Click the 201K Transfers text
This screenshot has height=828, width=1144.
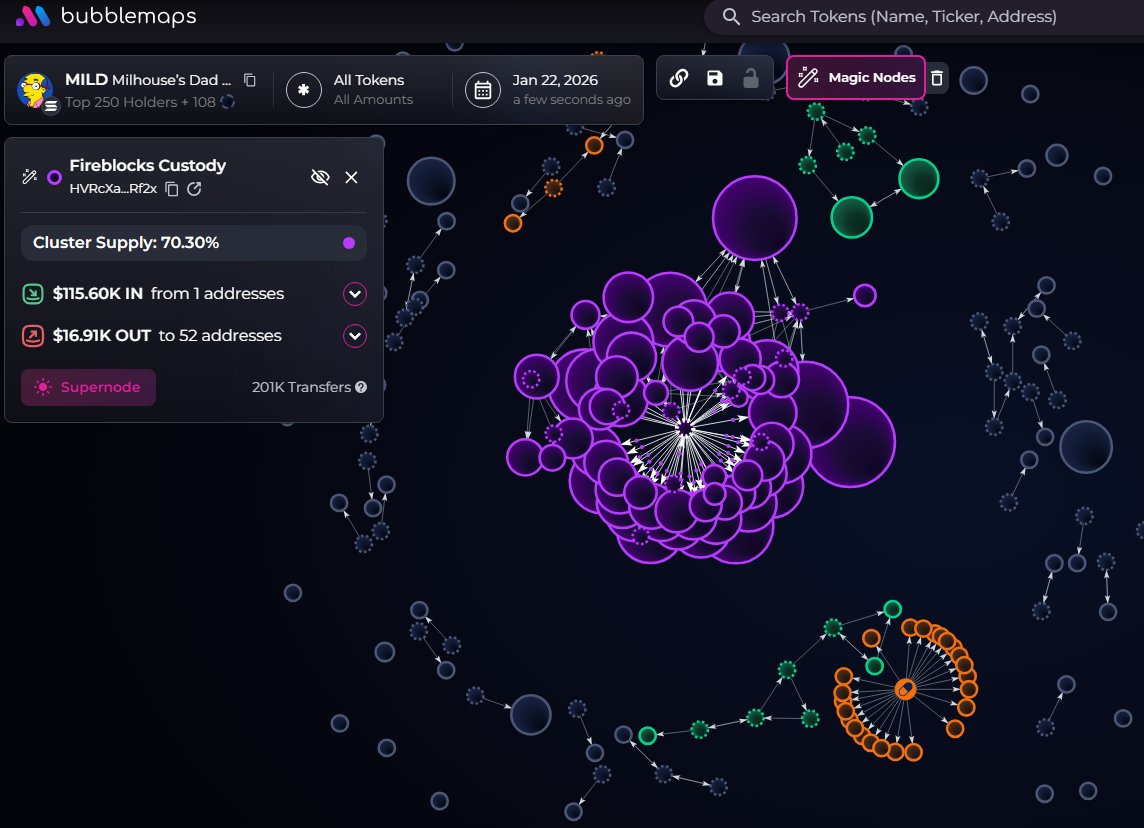pyautogui.click(x=301, y=387)
